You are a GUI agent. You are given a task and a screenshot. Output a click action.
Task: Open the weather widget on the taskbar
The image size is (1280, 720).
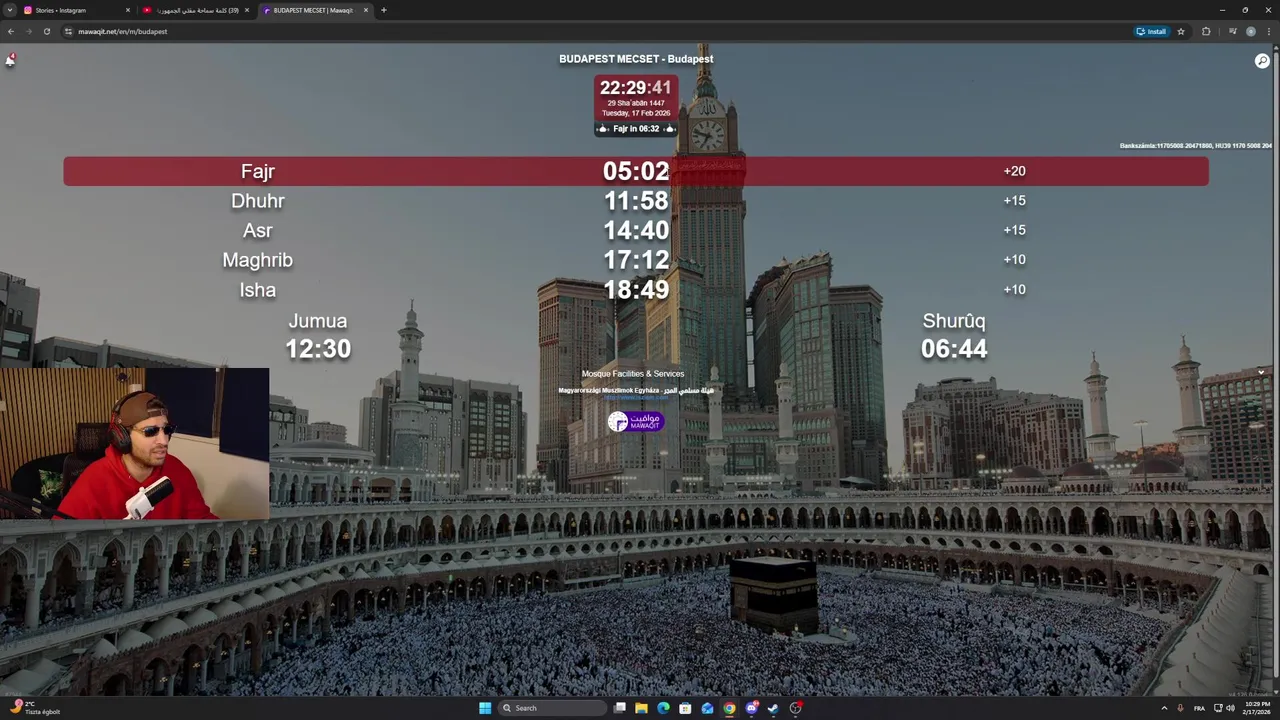pos(33,708)
